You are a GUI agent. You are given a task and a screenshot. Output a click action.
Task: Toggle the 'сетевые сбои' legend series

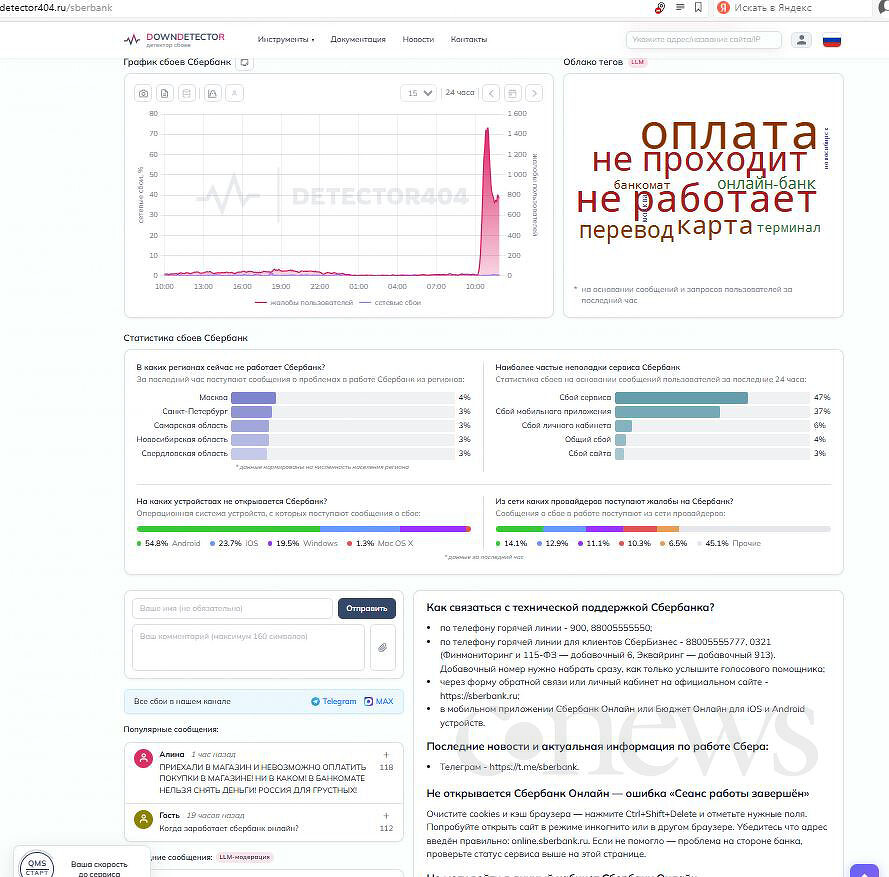point(389,302)
